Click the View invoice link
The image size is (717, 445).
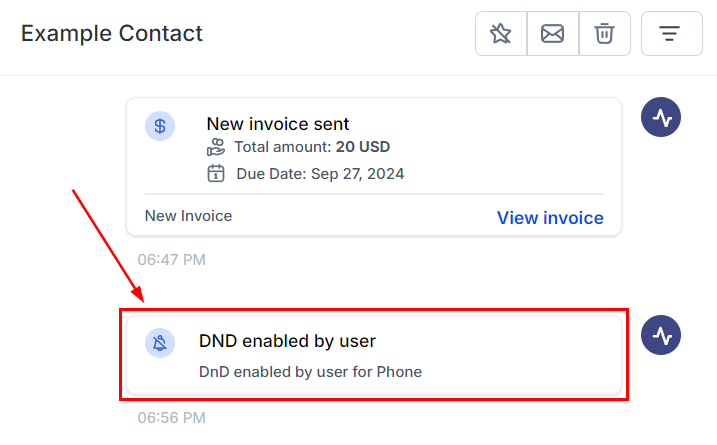coord(550,217)
